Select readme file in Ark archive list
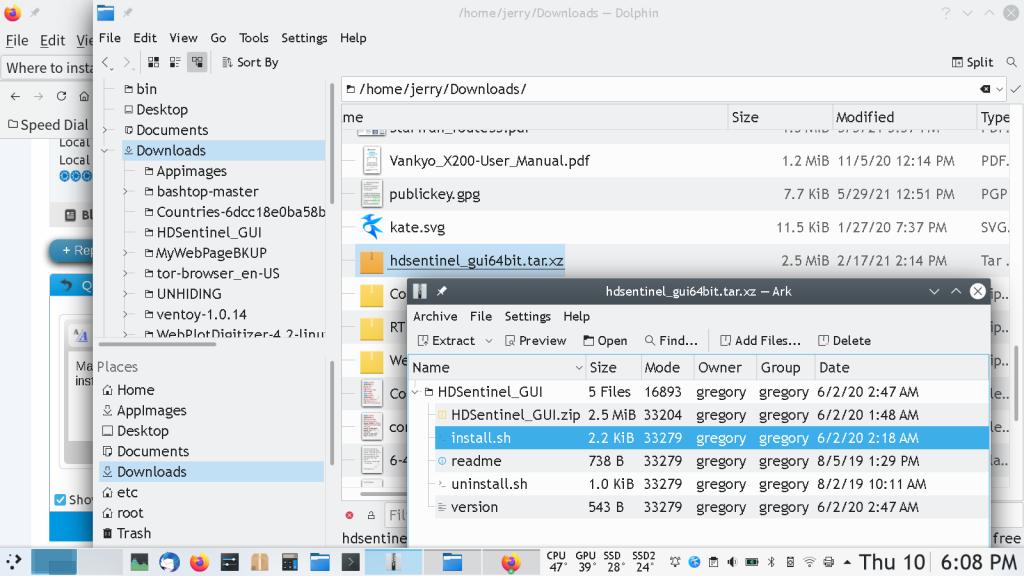This screenshot has width=1024, height=576. click(x=475, y=461)
